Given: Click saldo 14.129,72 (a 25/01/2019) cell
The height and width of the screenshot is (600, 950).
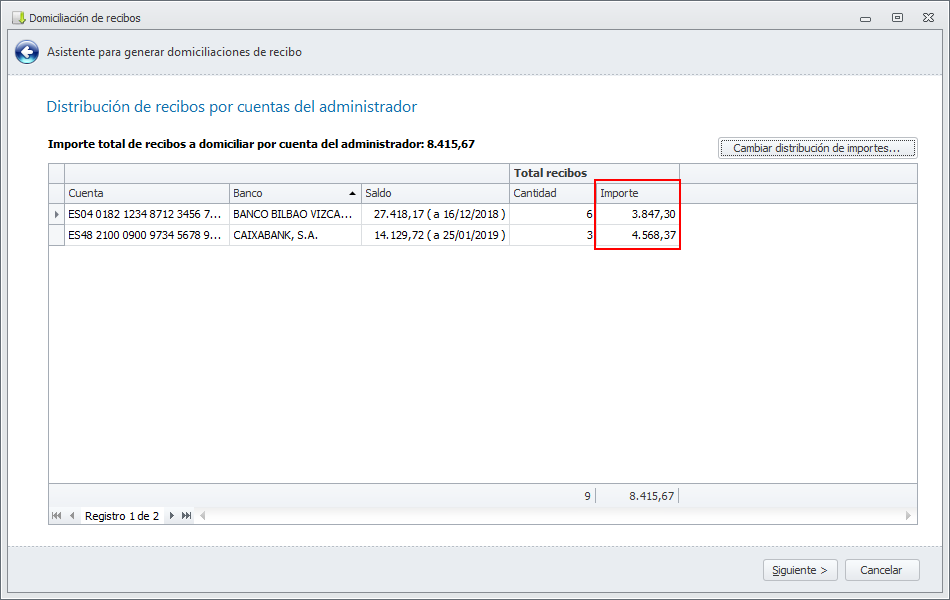Looking at the screenshot, I should tap(435, 235).
